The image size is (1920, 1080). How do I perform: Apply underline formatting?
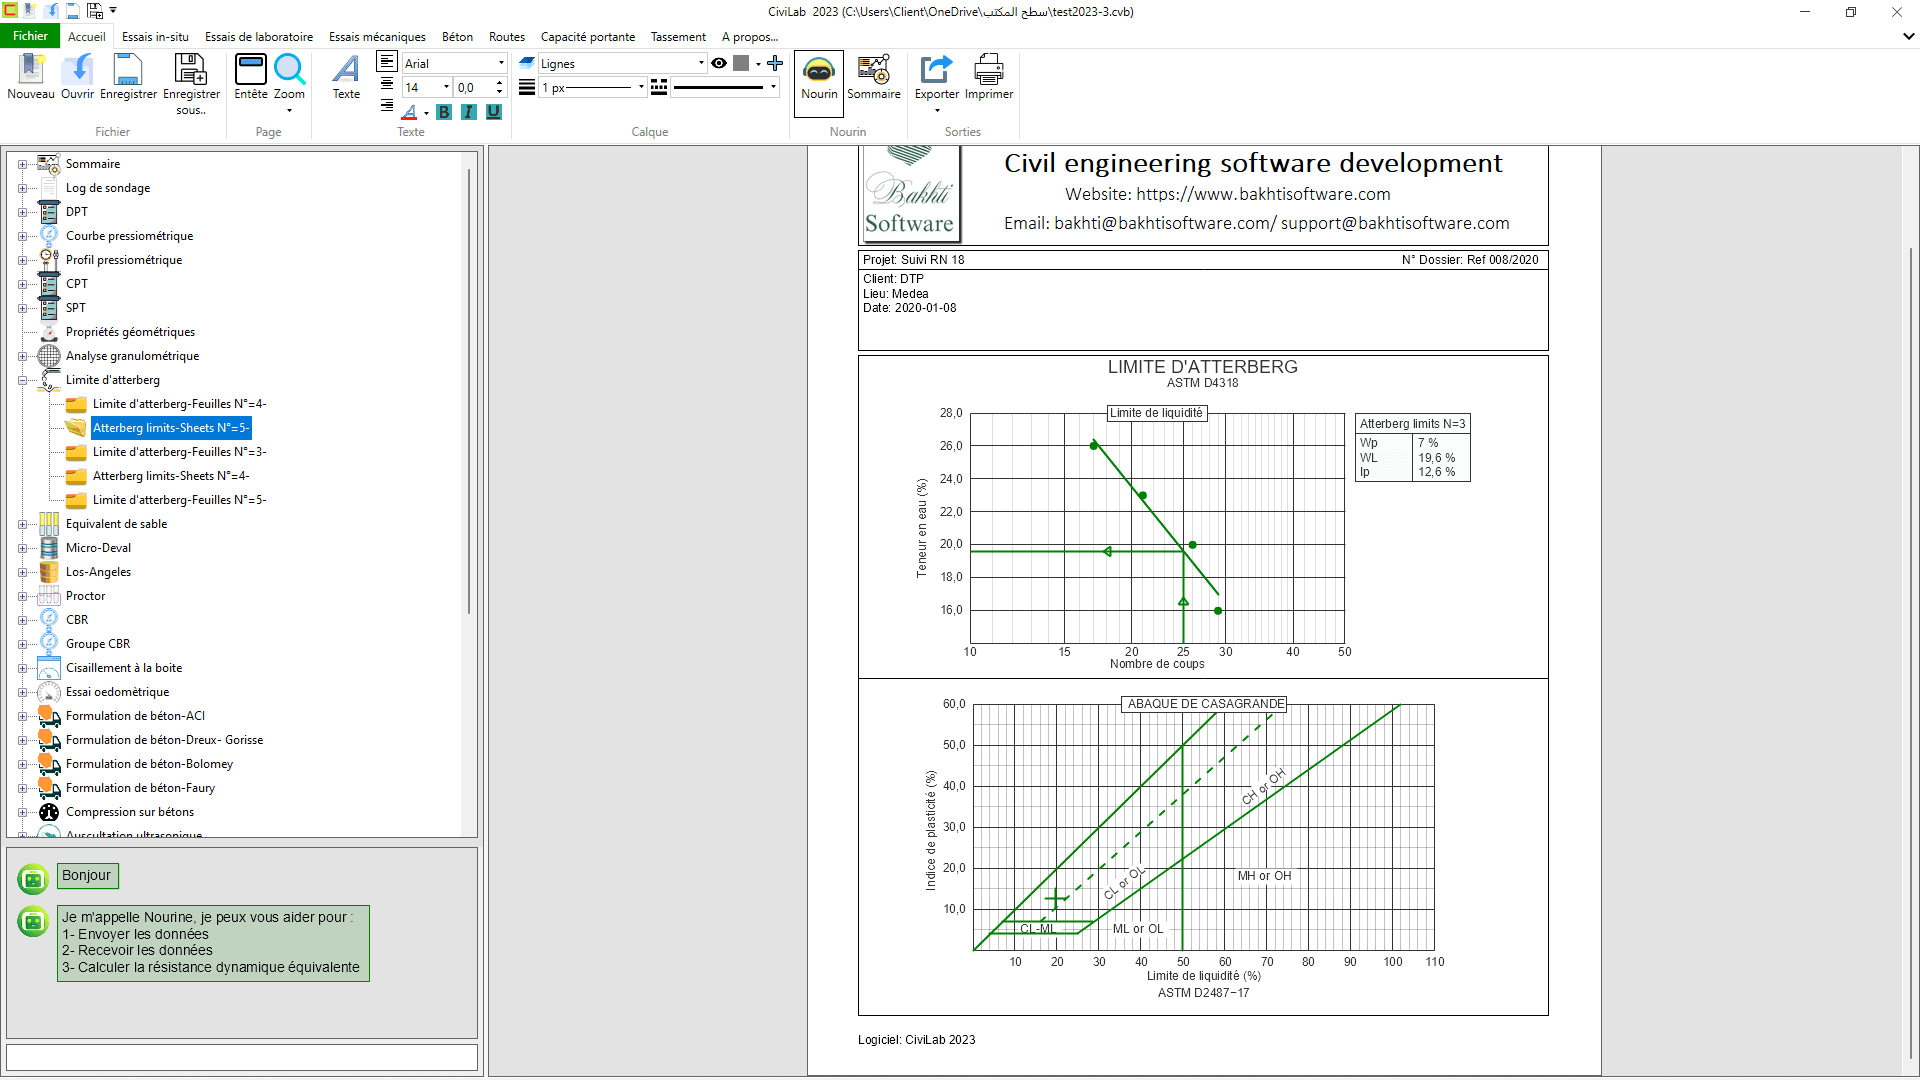pyautogui.click(x=494, y=112)
